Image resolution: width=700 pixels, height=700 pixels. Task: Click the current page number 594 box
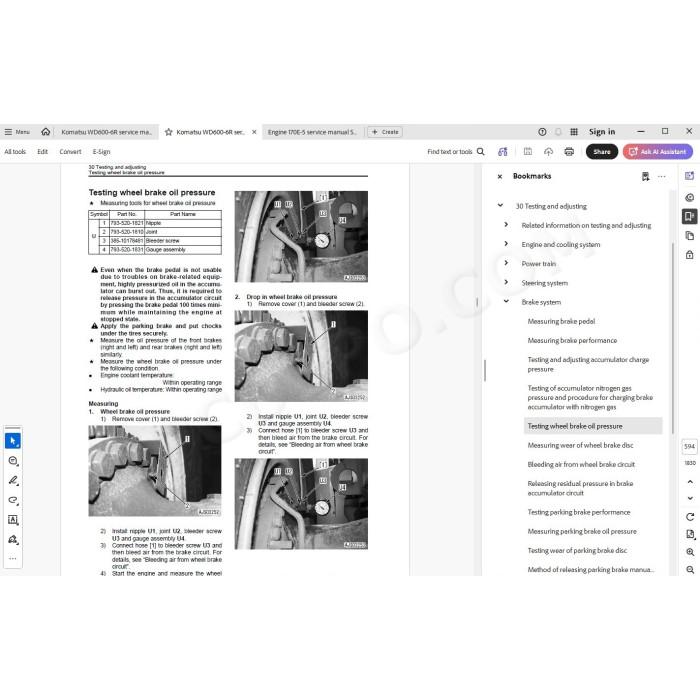click(x=690, y=446)
